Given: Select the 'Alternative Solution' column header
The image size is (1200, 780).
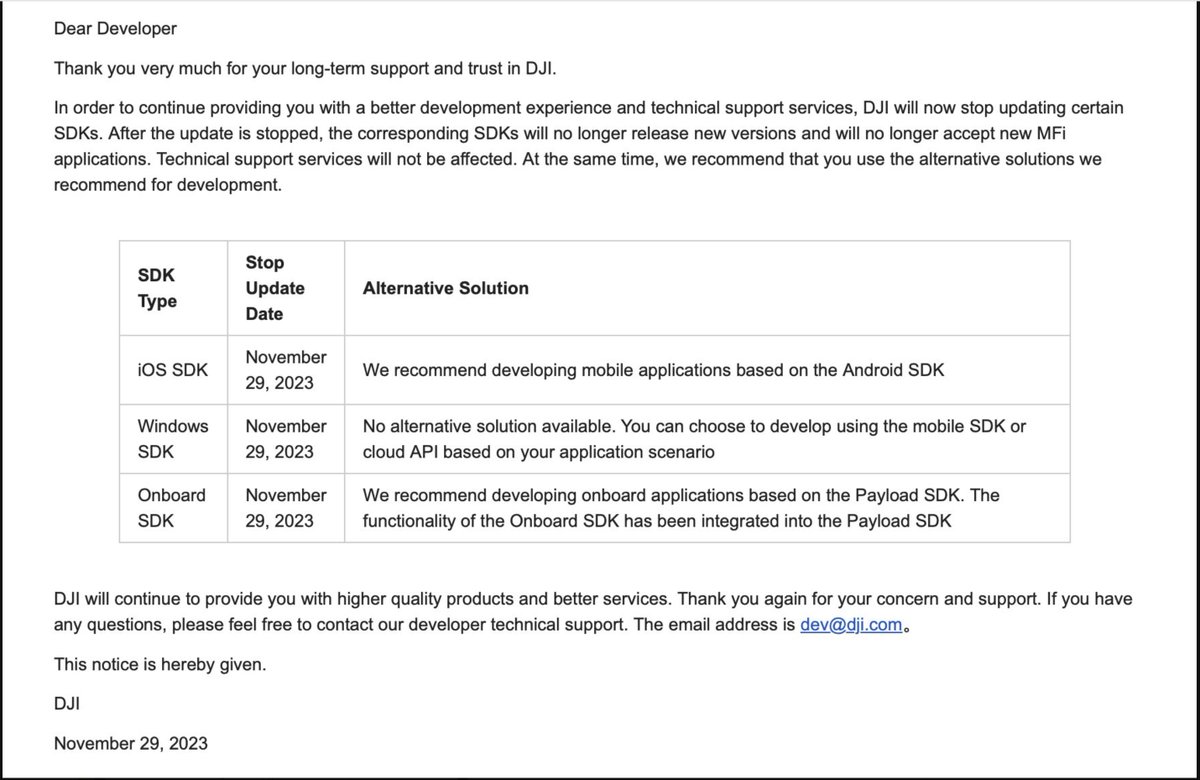Looking at the screenshot, I should point(446,288).
